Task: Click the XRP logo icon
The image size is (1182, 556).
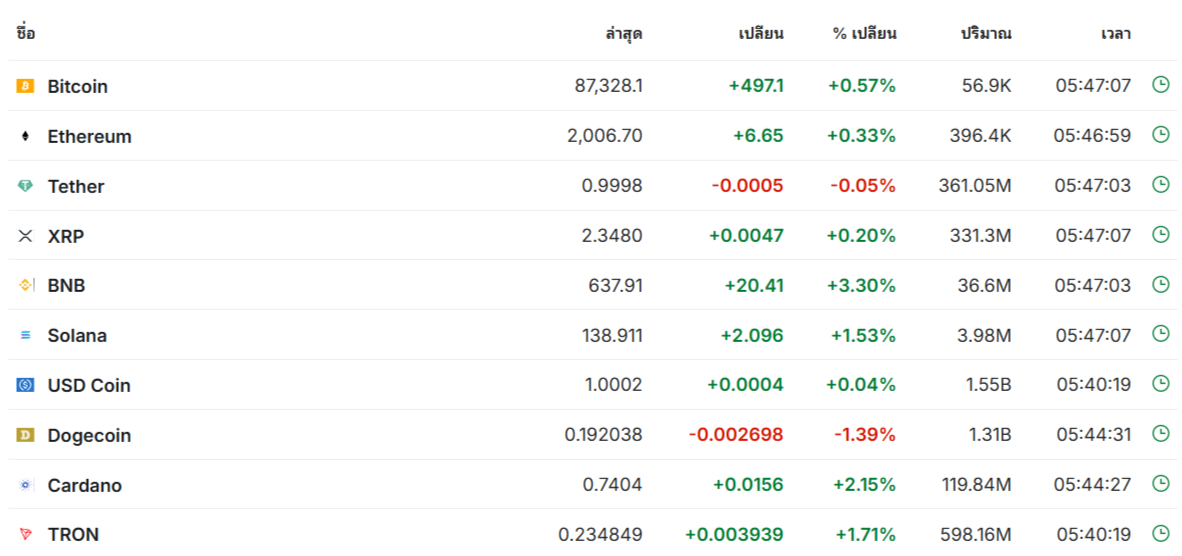Action: pos(25,236)
